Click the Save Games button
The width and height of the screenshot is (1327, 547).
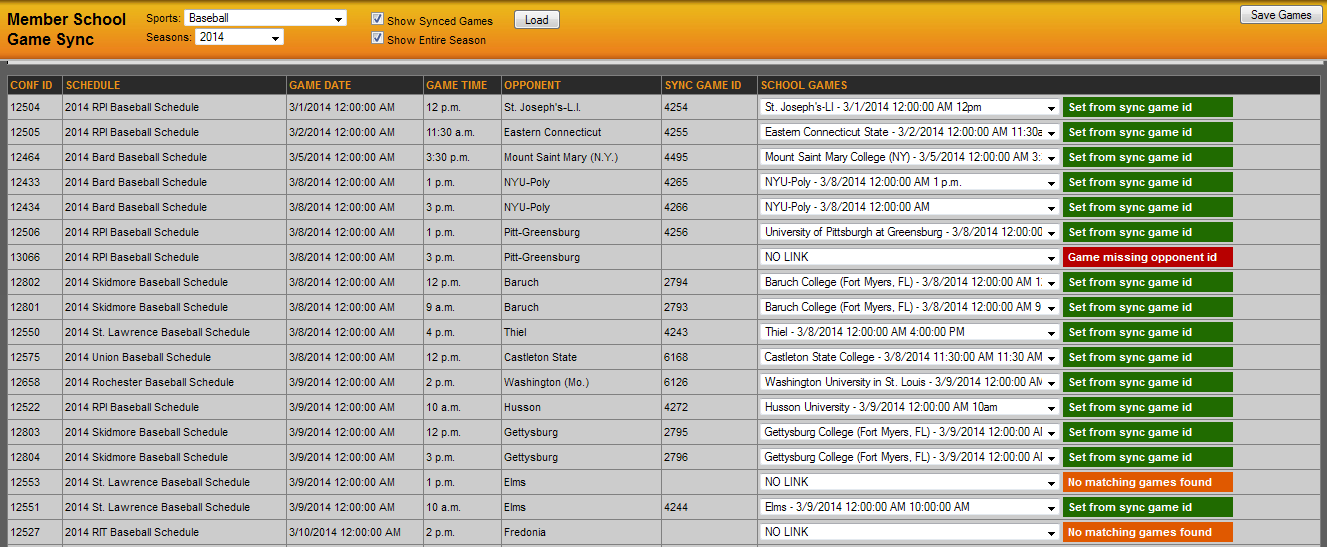(x=1281, y=15)
